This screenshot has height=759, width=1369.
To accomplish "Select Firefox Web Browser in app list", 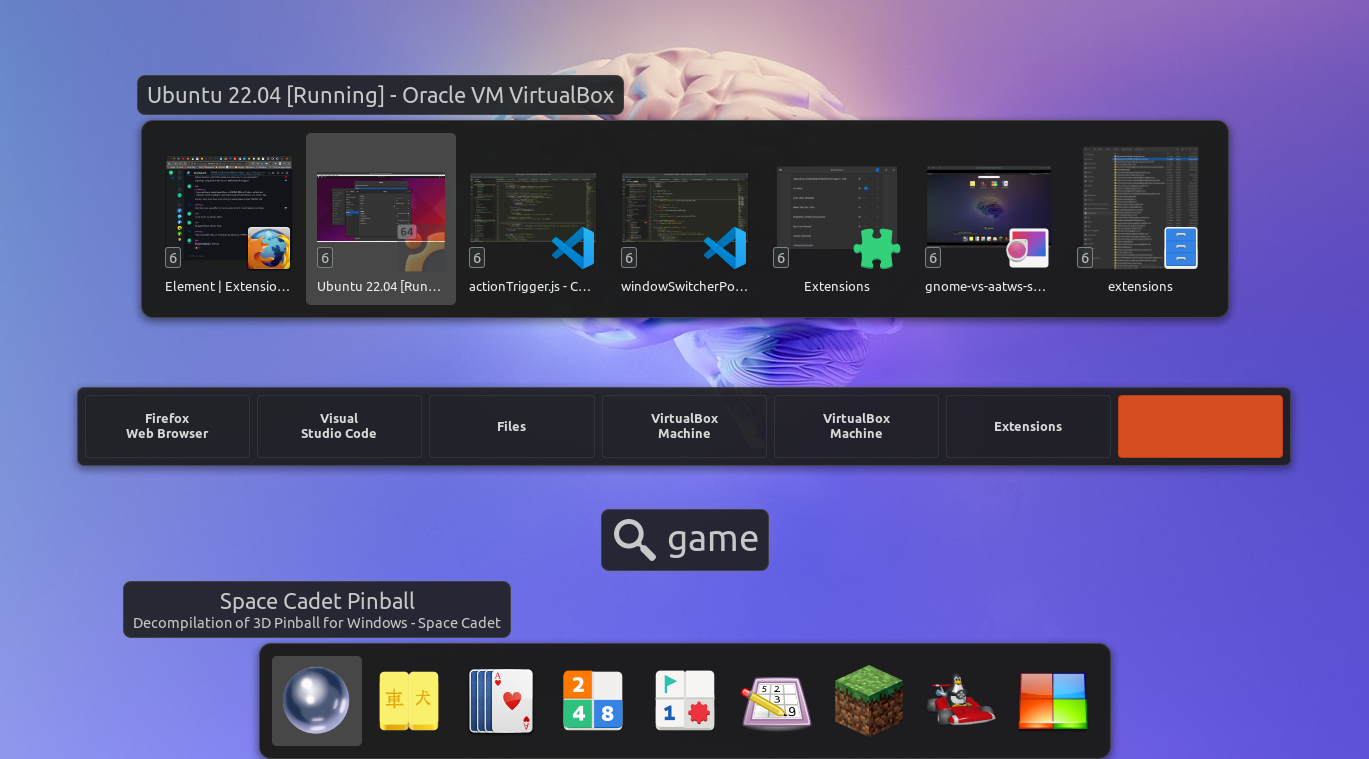I will click(x=167, y=426).
